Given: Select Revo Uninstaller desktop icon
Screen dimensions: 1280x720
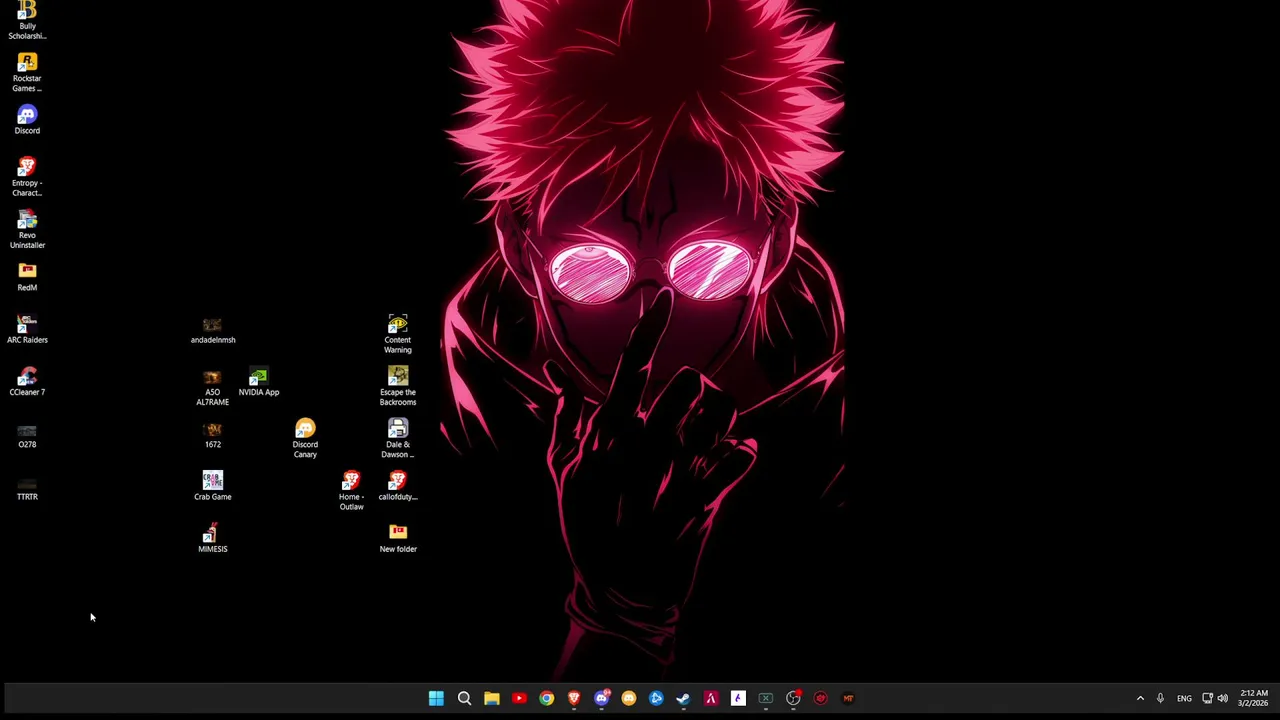Looking at the screenshot, I should coord(27,229).
